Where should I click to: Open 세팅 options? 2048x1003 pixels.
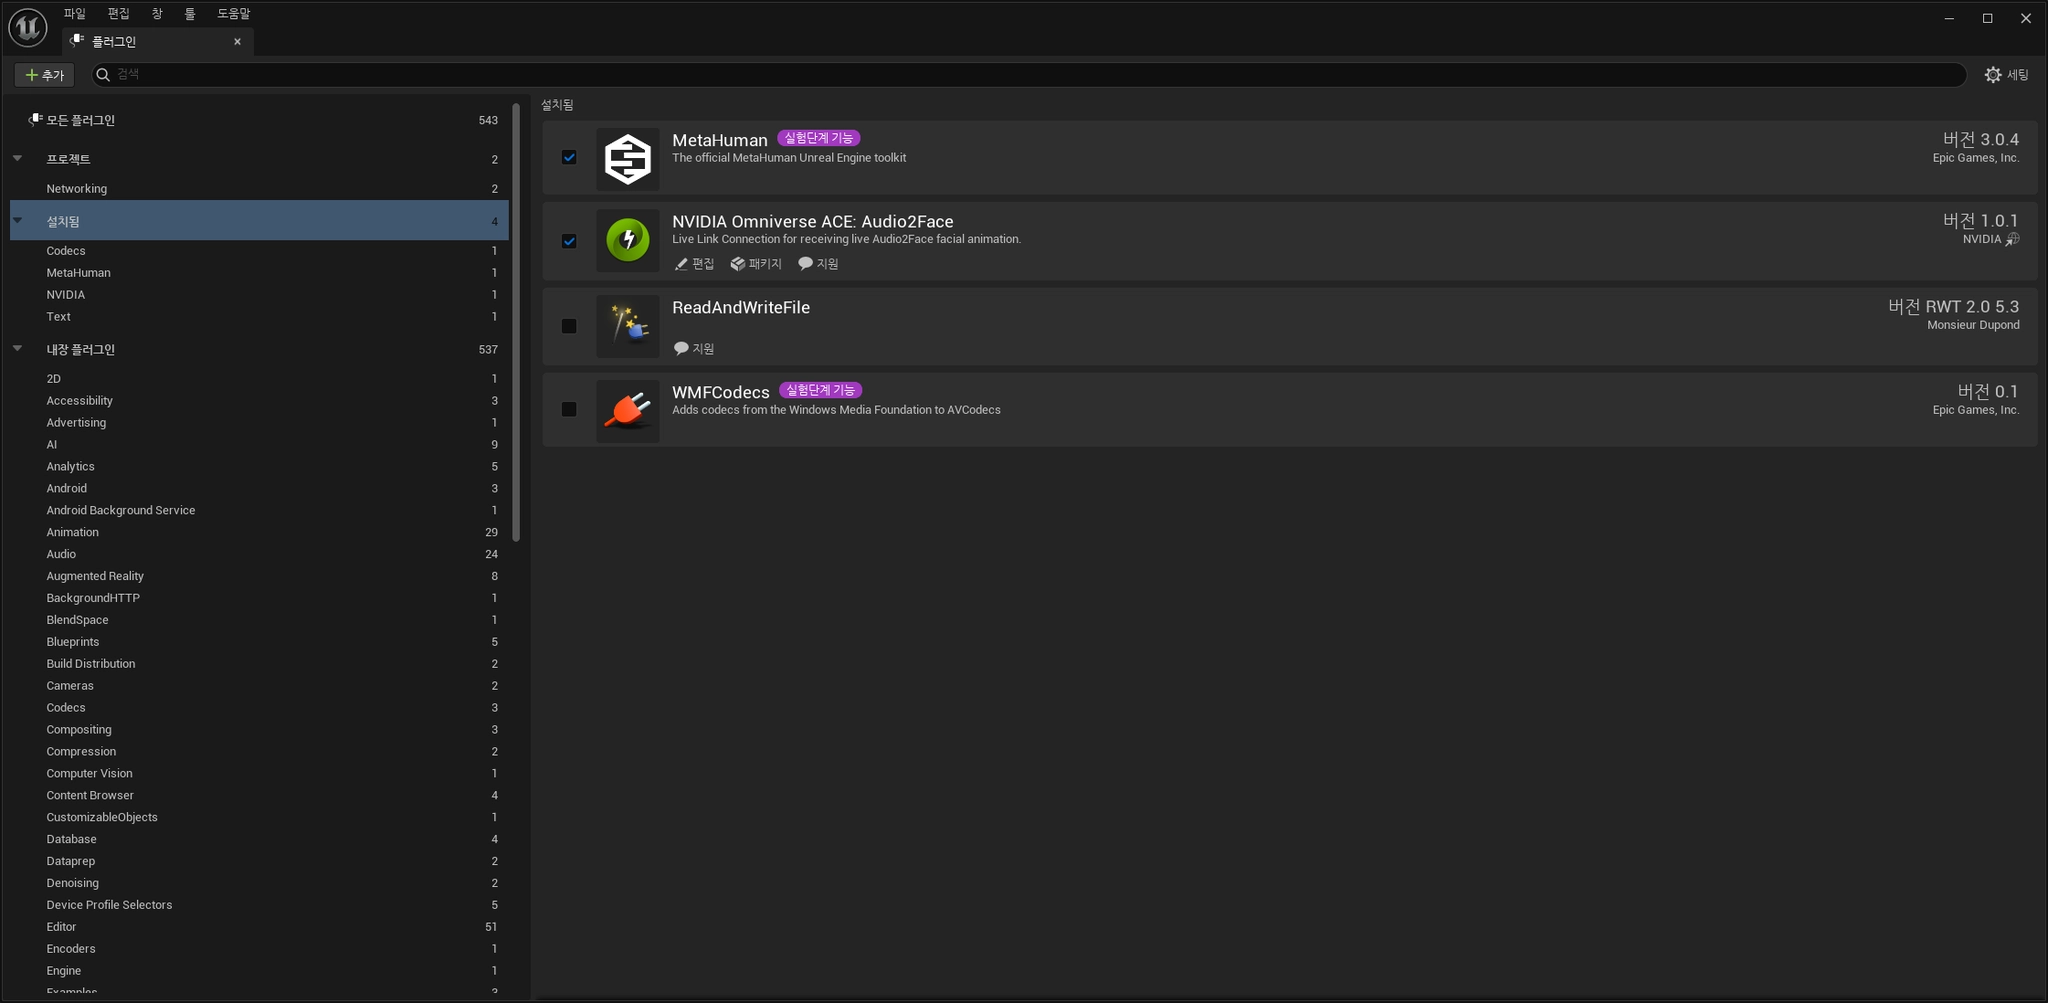point(2007,75)
